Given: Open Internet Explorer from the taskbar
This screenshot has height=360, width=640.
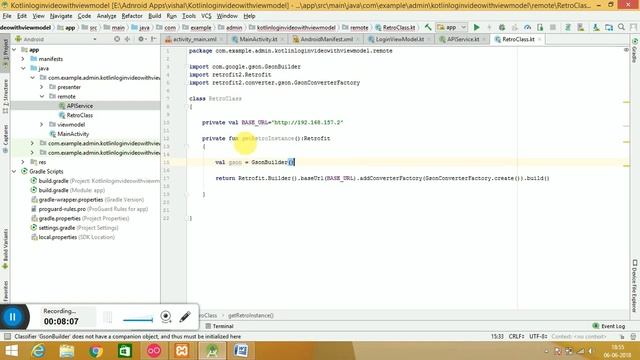Looking at the screenshot, I should 38,351.
